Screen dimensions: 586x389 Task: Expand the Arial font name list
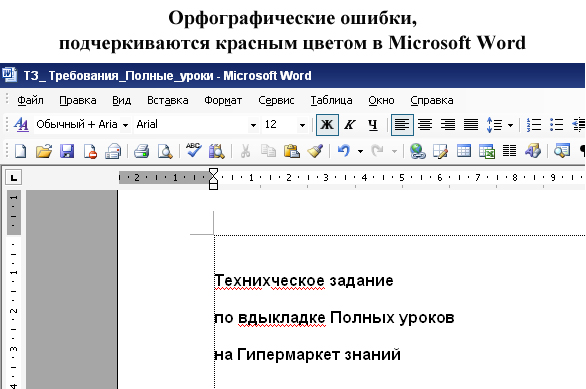pos(253,125)
